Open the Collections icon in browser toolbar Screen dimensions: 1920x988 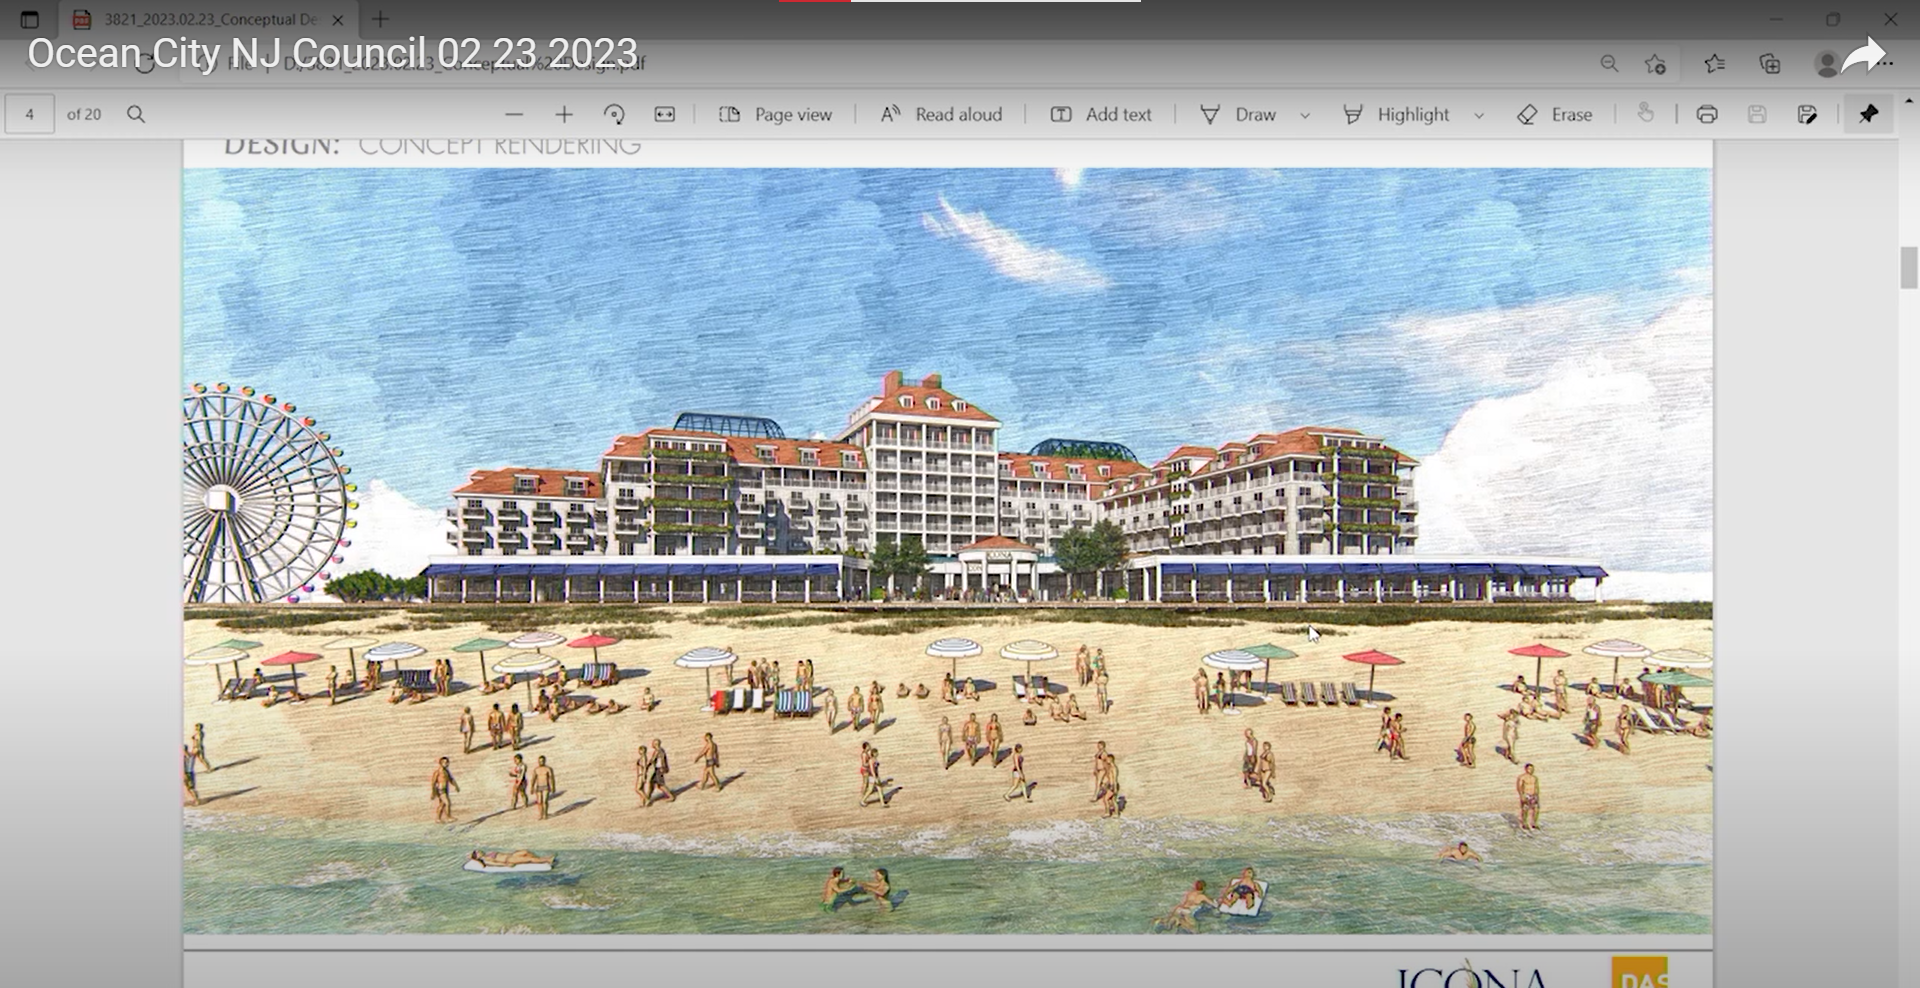[x=1770, y=64]
